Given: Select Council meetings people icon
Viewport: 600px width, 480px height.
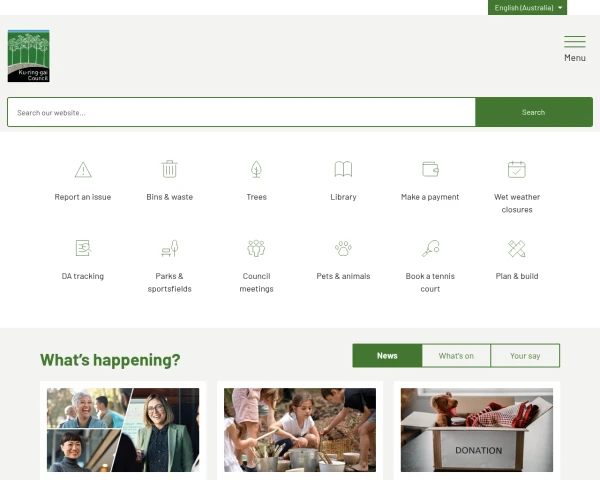Looking at the screenshot, I should 256,248.
